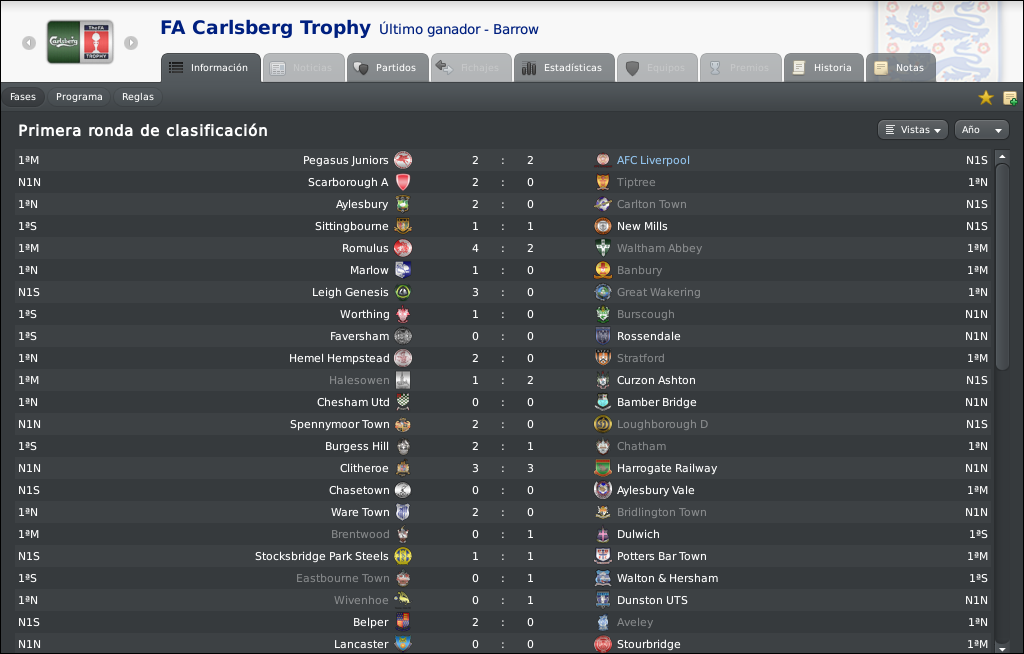Open the Curzon Ashton team link
Screen dimensions: 1024x654
tap(656, 380)
